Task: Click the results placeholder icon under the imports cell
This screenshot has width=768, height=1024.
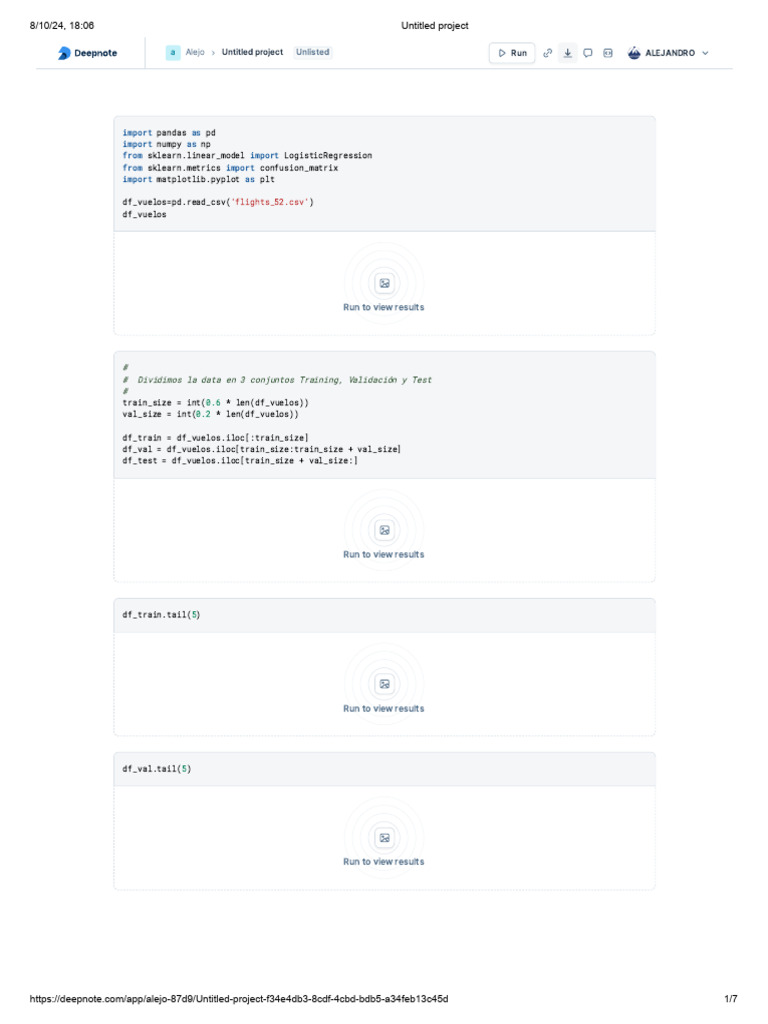Action: pyautogui.click(x=384, y=283)
